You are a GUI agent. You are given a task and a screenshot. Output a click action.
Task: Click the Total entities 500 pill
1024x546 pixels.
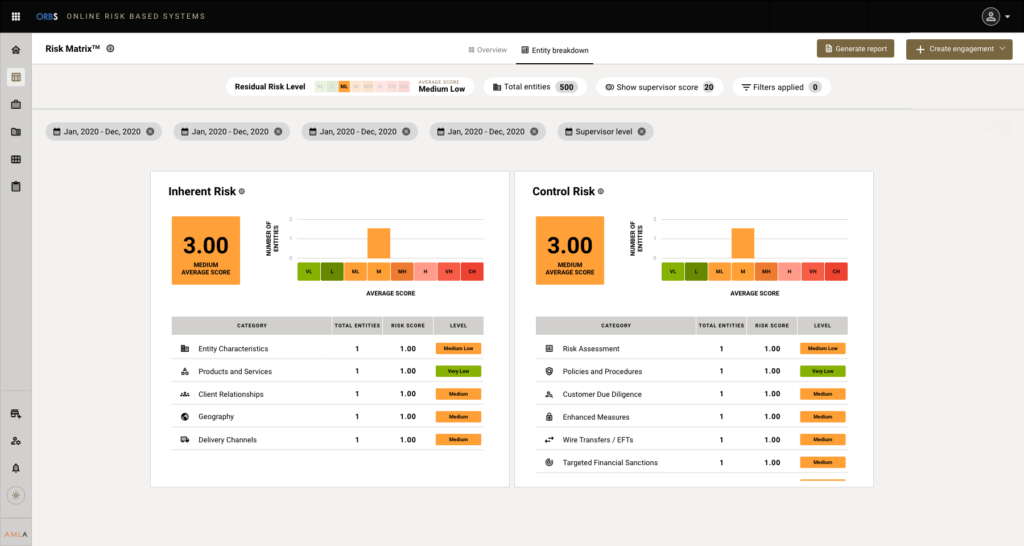point(535,87)
